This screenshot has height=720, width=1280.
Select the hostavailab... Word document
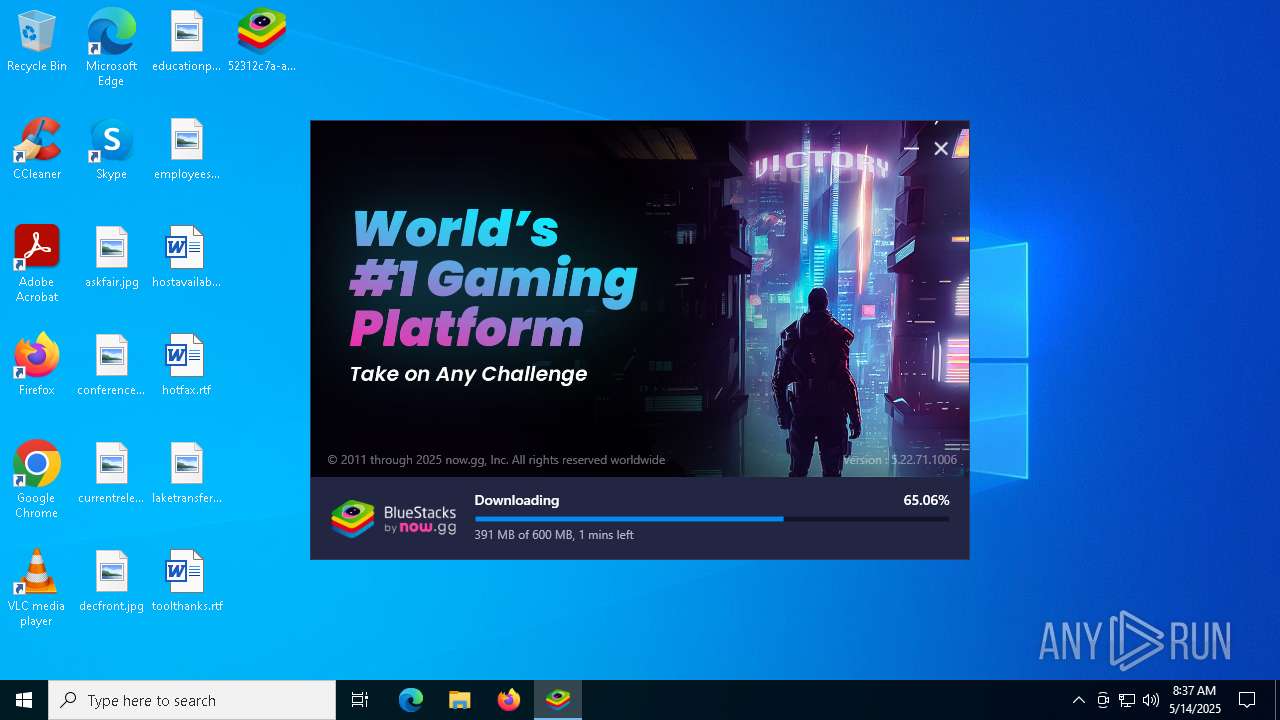[x=186, y=258]
